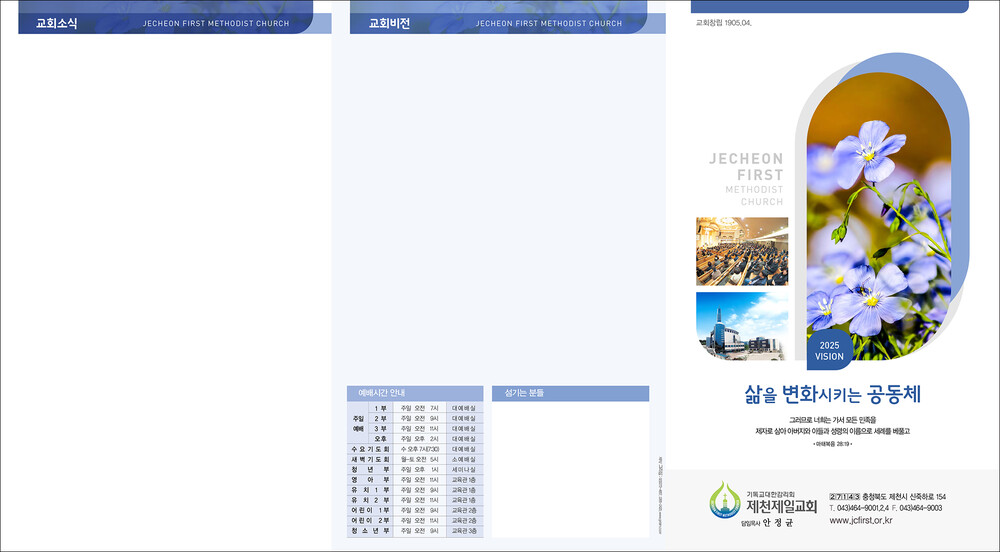This screenshot has width=1000, height=552.
Task: Click the church logo emblem
Action: tap(726, 500)
